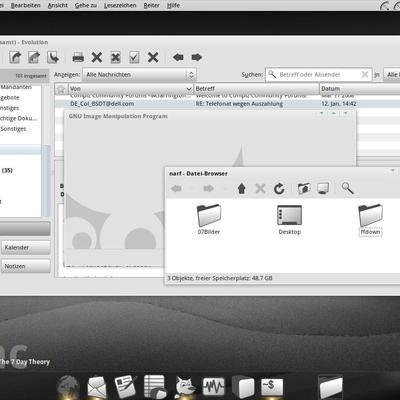Open the Anzeigen 'Alle Nachrichten' dropdown
This screenshot has width=400, height=400.
(x=139, y=75)
